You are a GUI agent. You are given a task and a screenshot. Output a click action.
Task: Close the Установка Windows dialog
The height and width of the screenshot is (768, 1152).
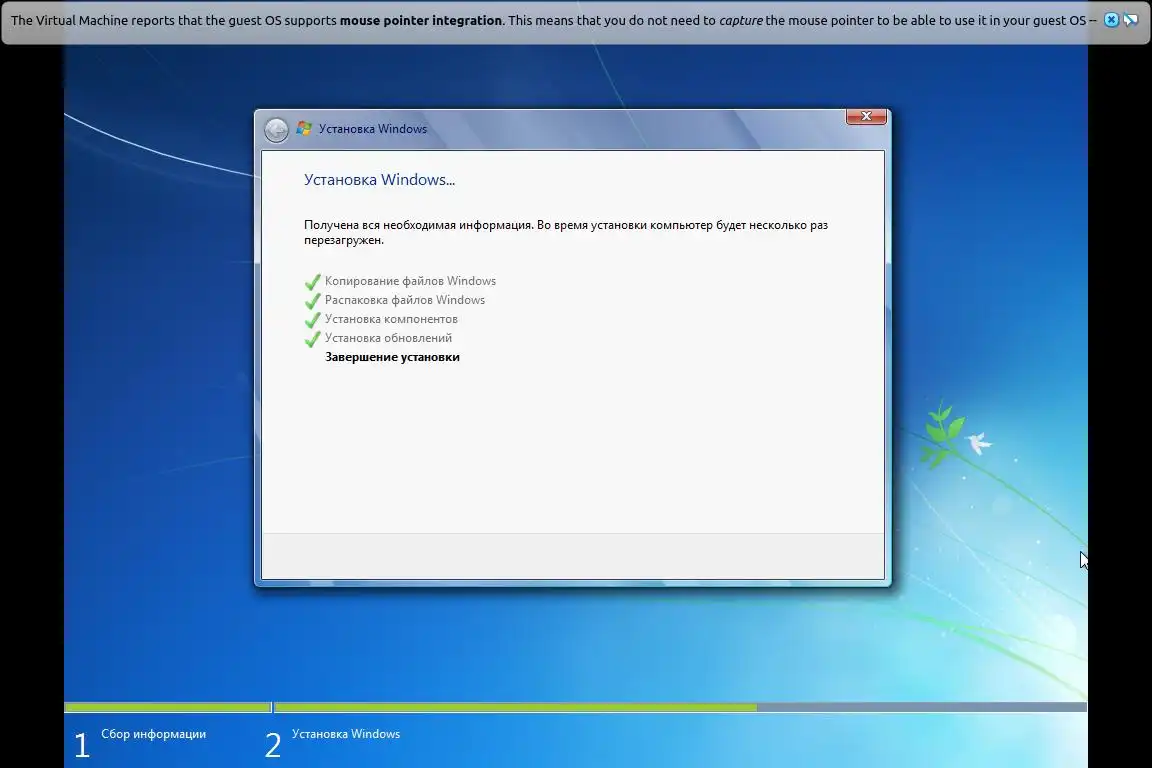pos(866,116)
